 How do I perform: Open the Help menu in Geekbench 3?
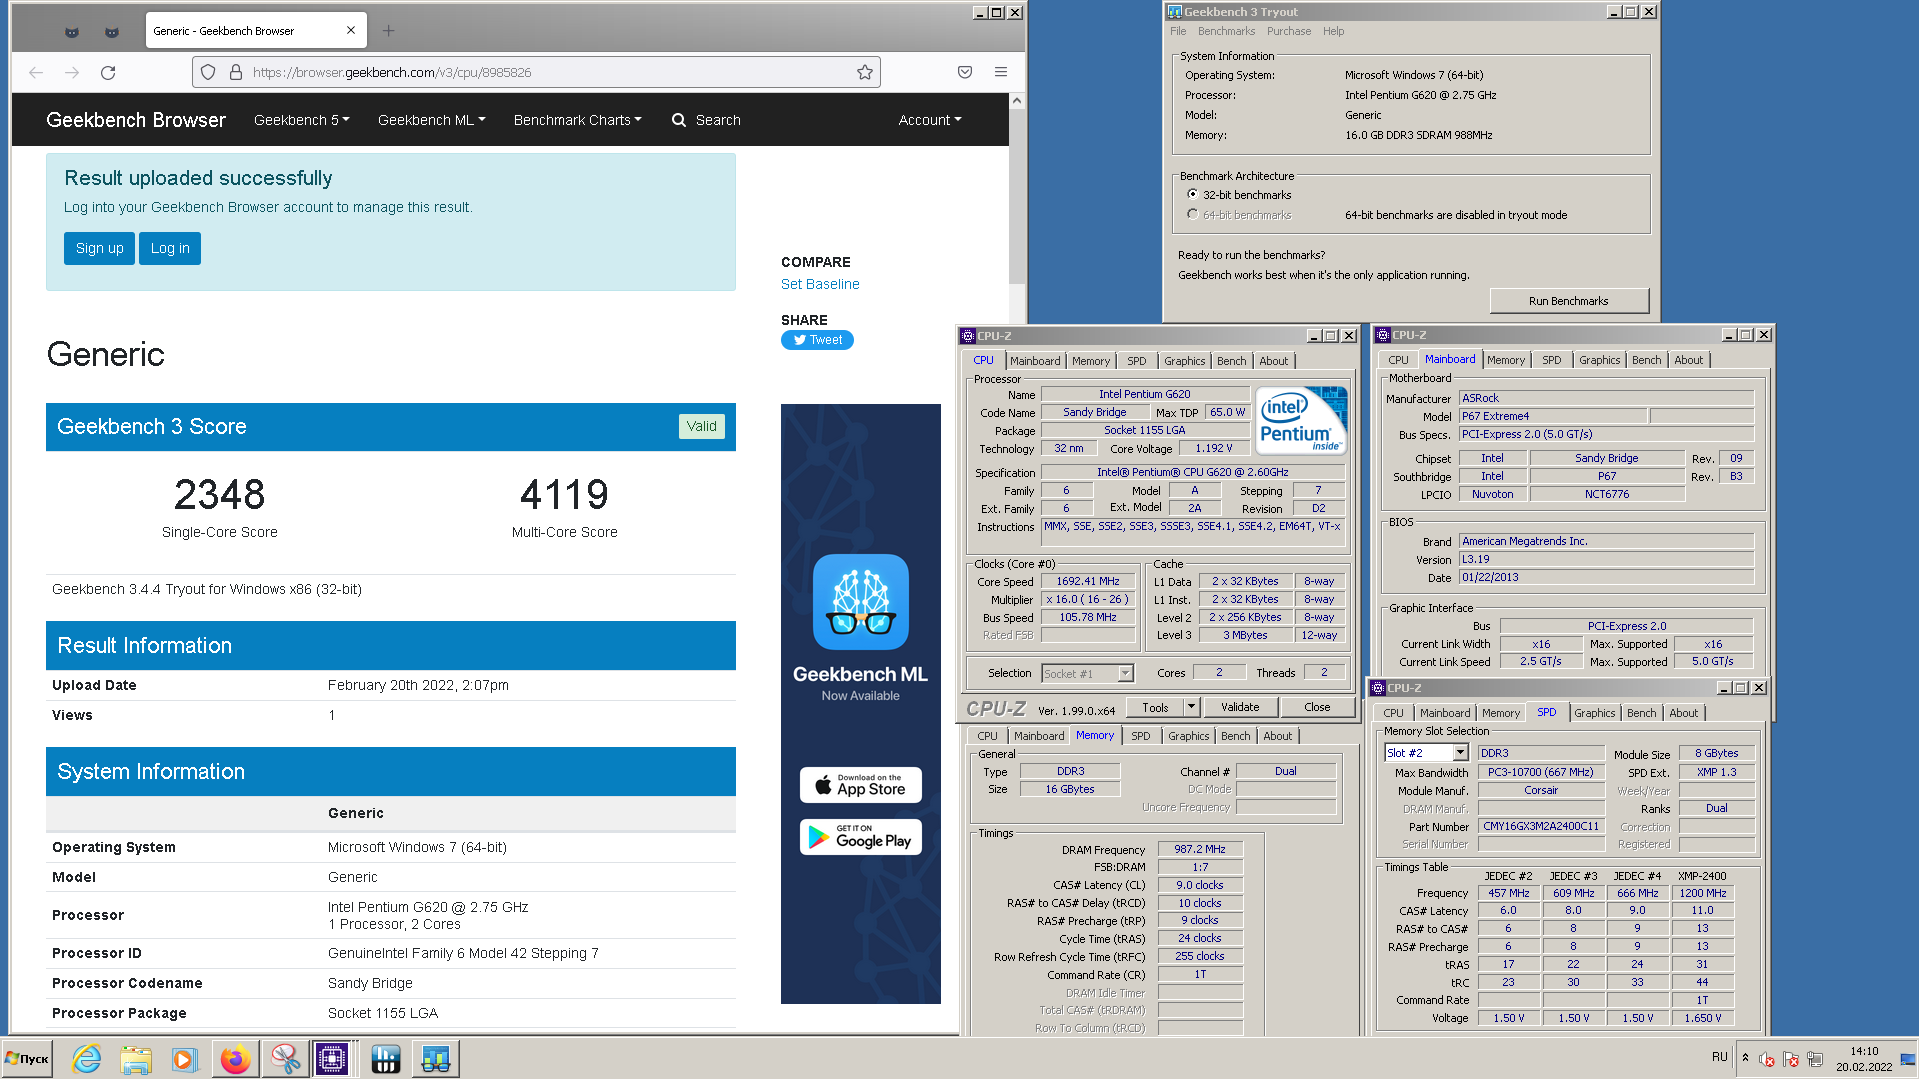pos(1333,31)
